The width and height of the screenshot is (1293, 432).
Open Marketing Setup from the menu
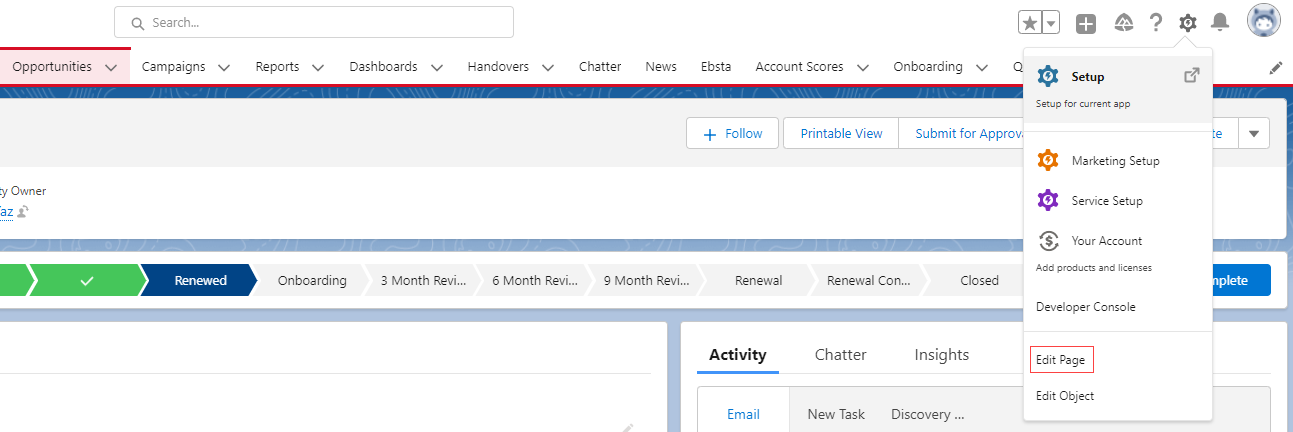1115,160
